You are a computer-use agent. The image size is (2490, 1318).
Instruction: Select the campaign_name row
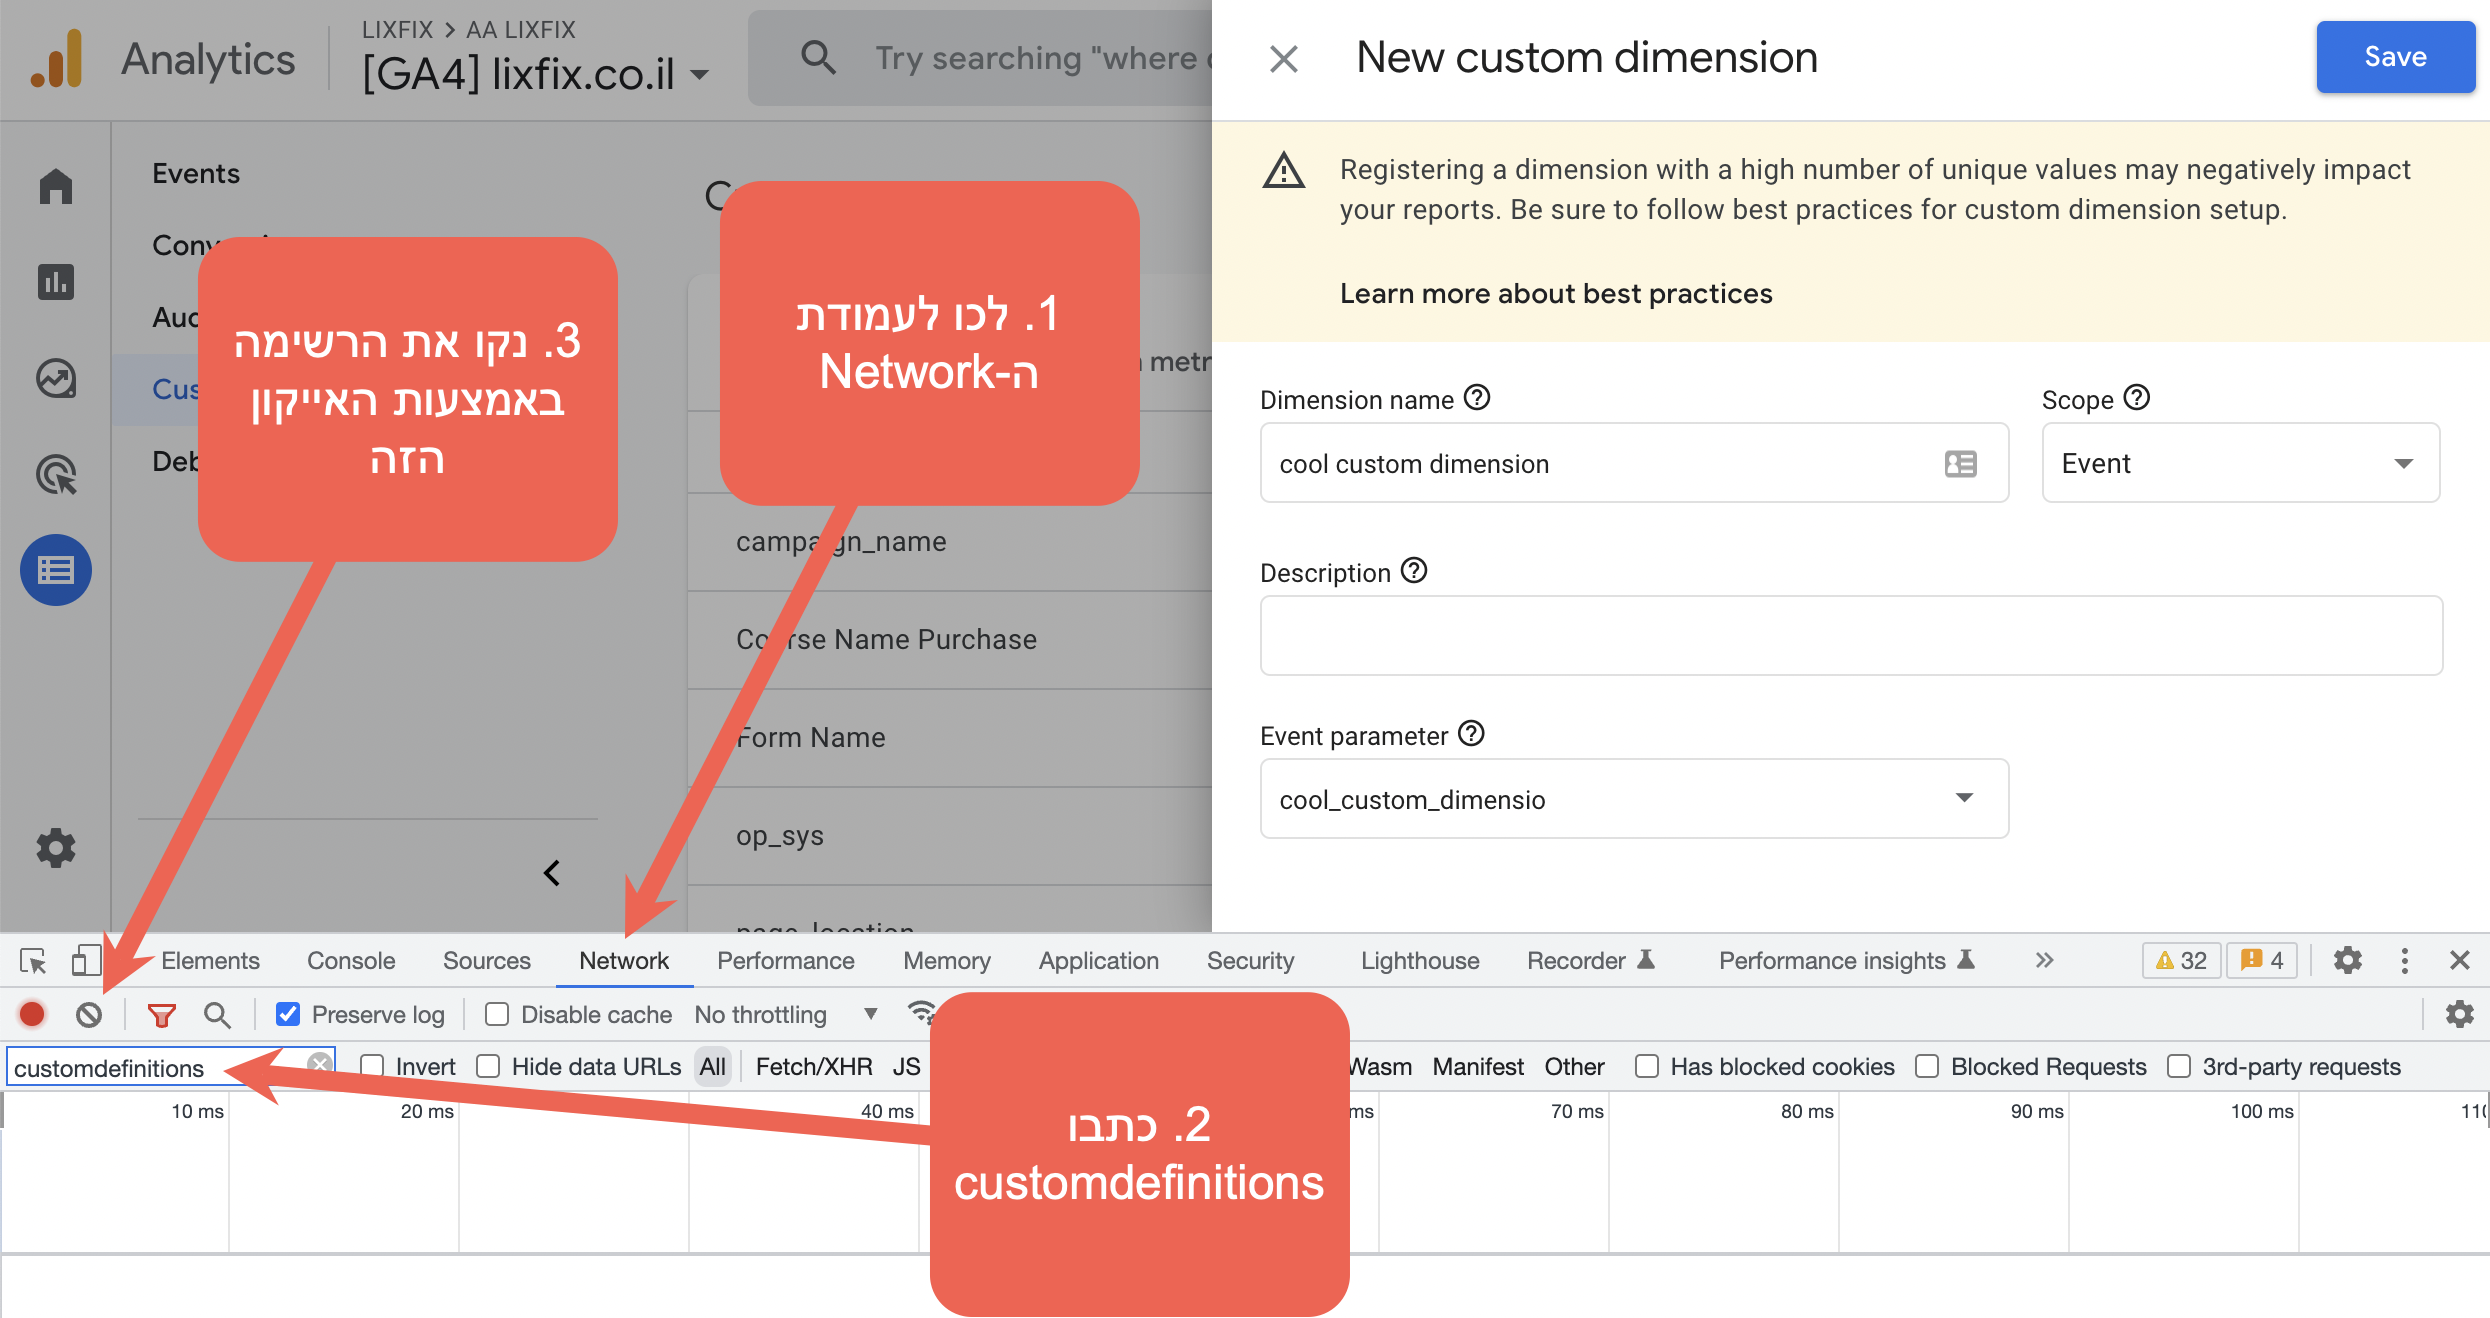(950, 541)
